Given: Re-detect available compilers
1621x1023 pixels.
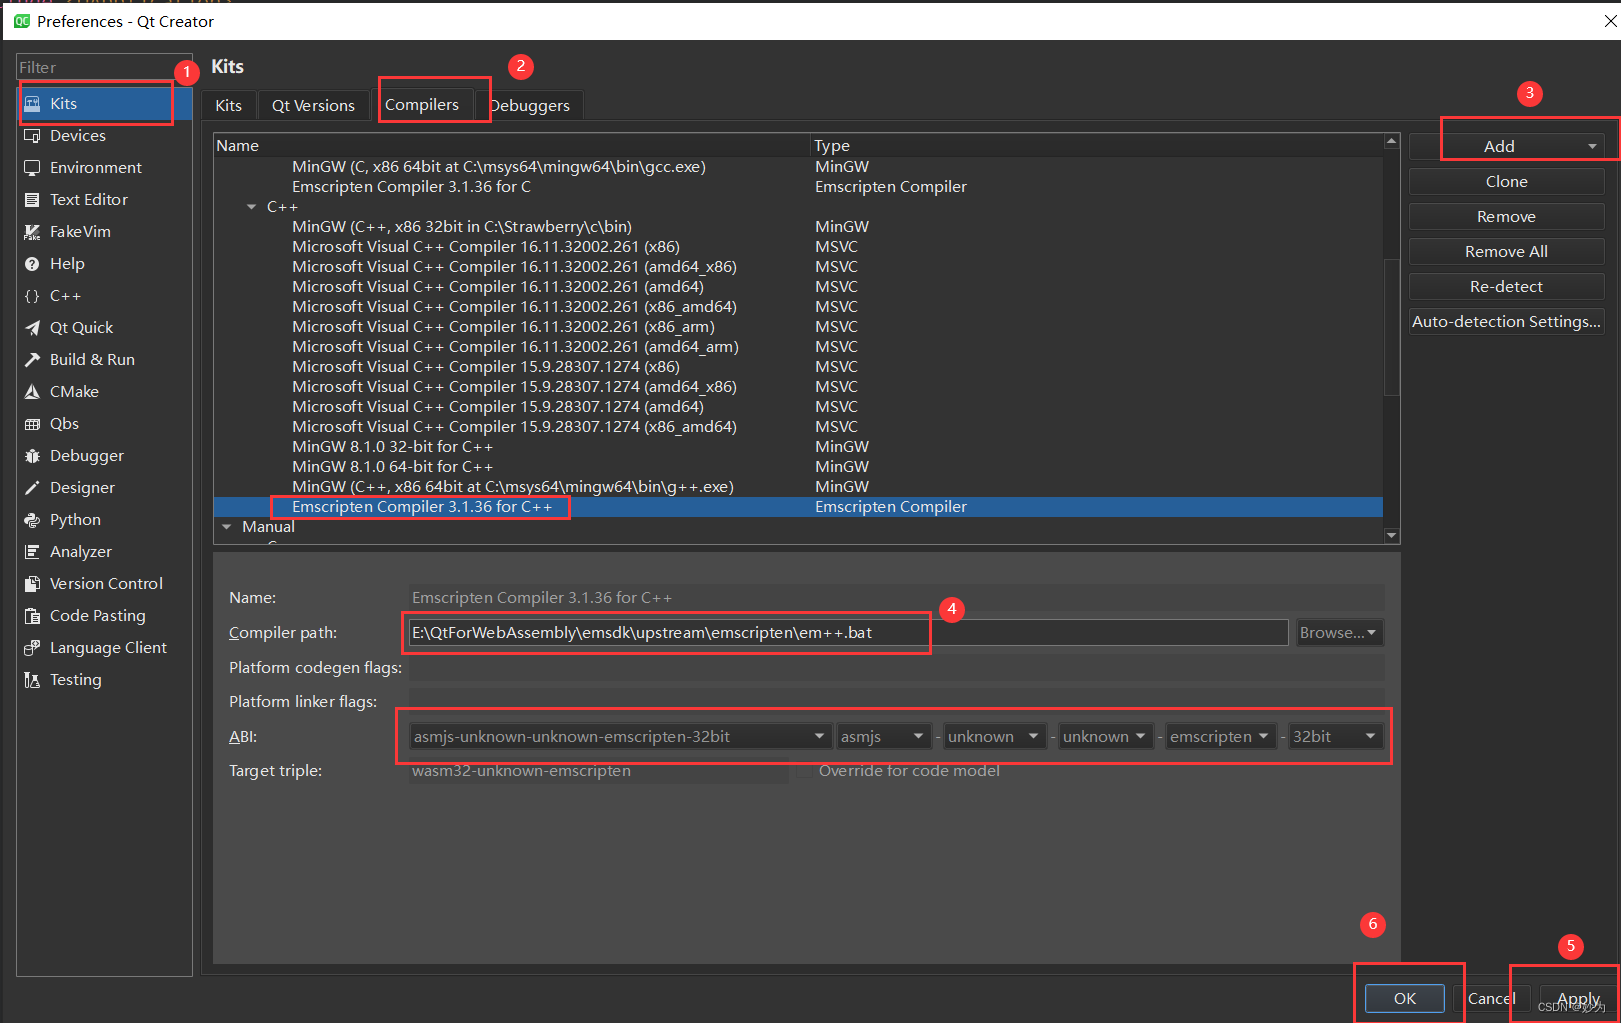Looking at the screenshot, I should pyautogui.click(x=1506, y=286).
